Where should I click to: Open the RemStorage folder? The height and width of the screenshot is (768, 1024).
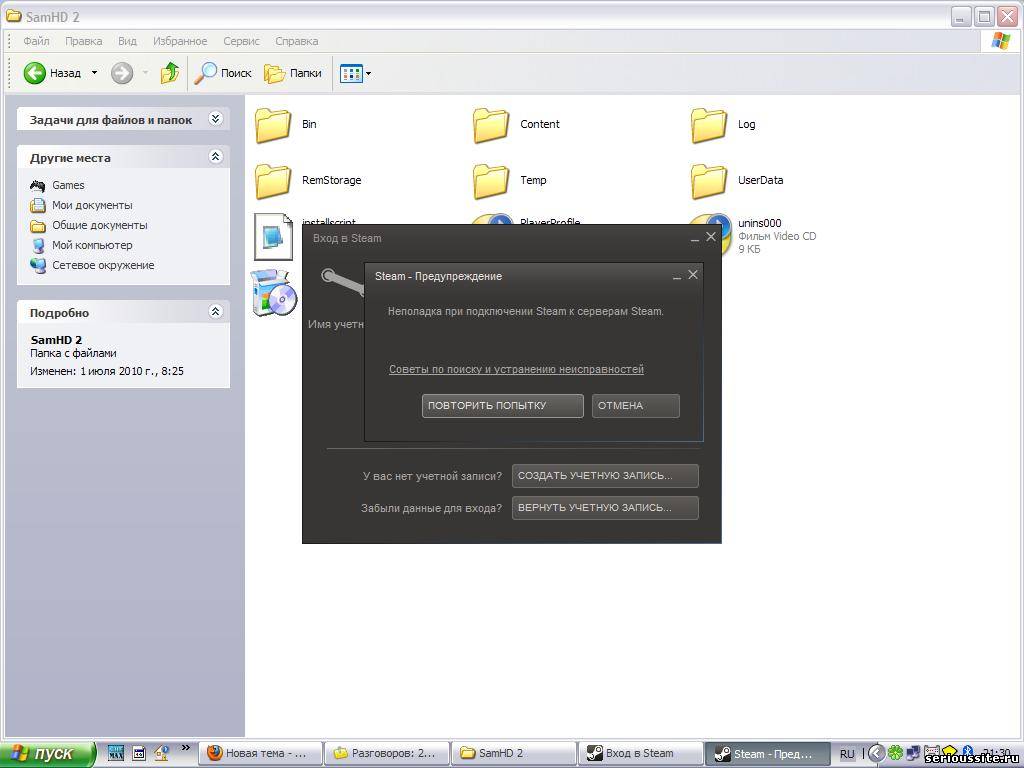coord(272,181)
